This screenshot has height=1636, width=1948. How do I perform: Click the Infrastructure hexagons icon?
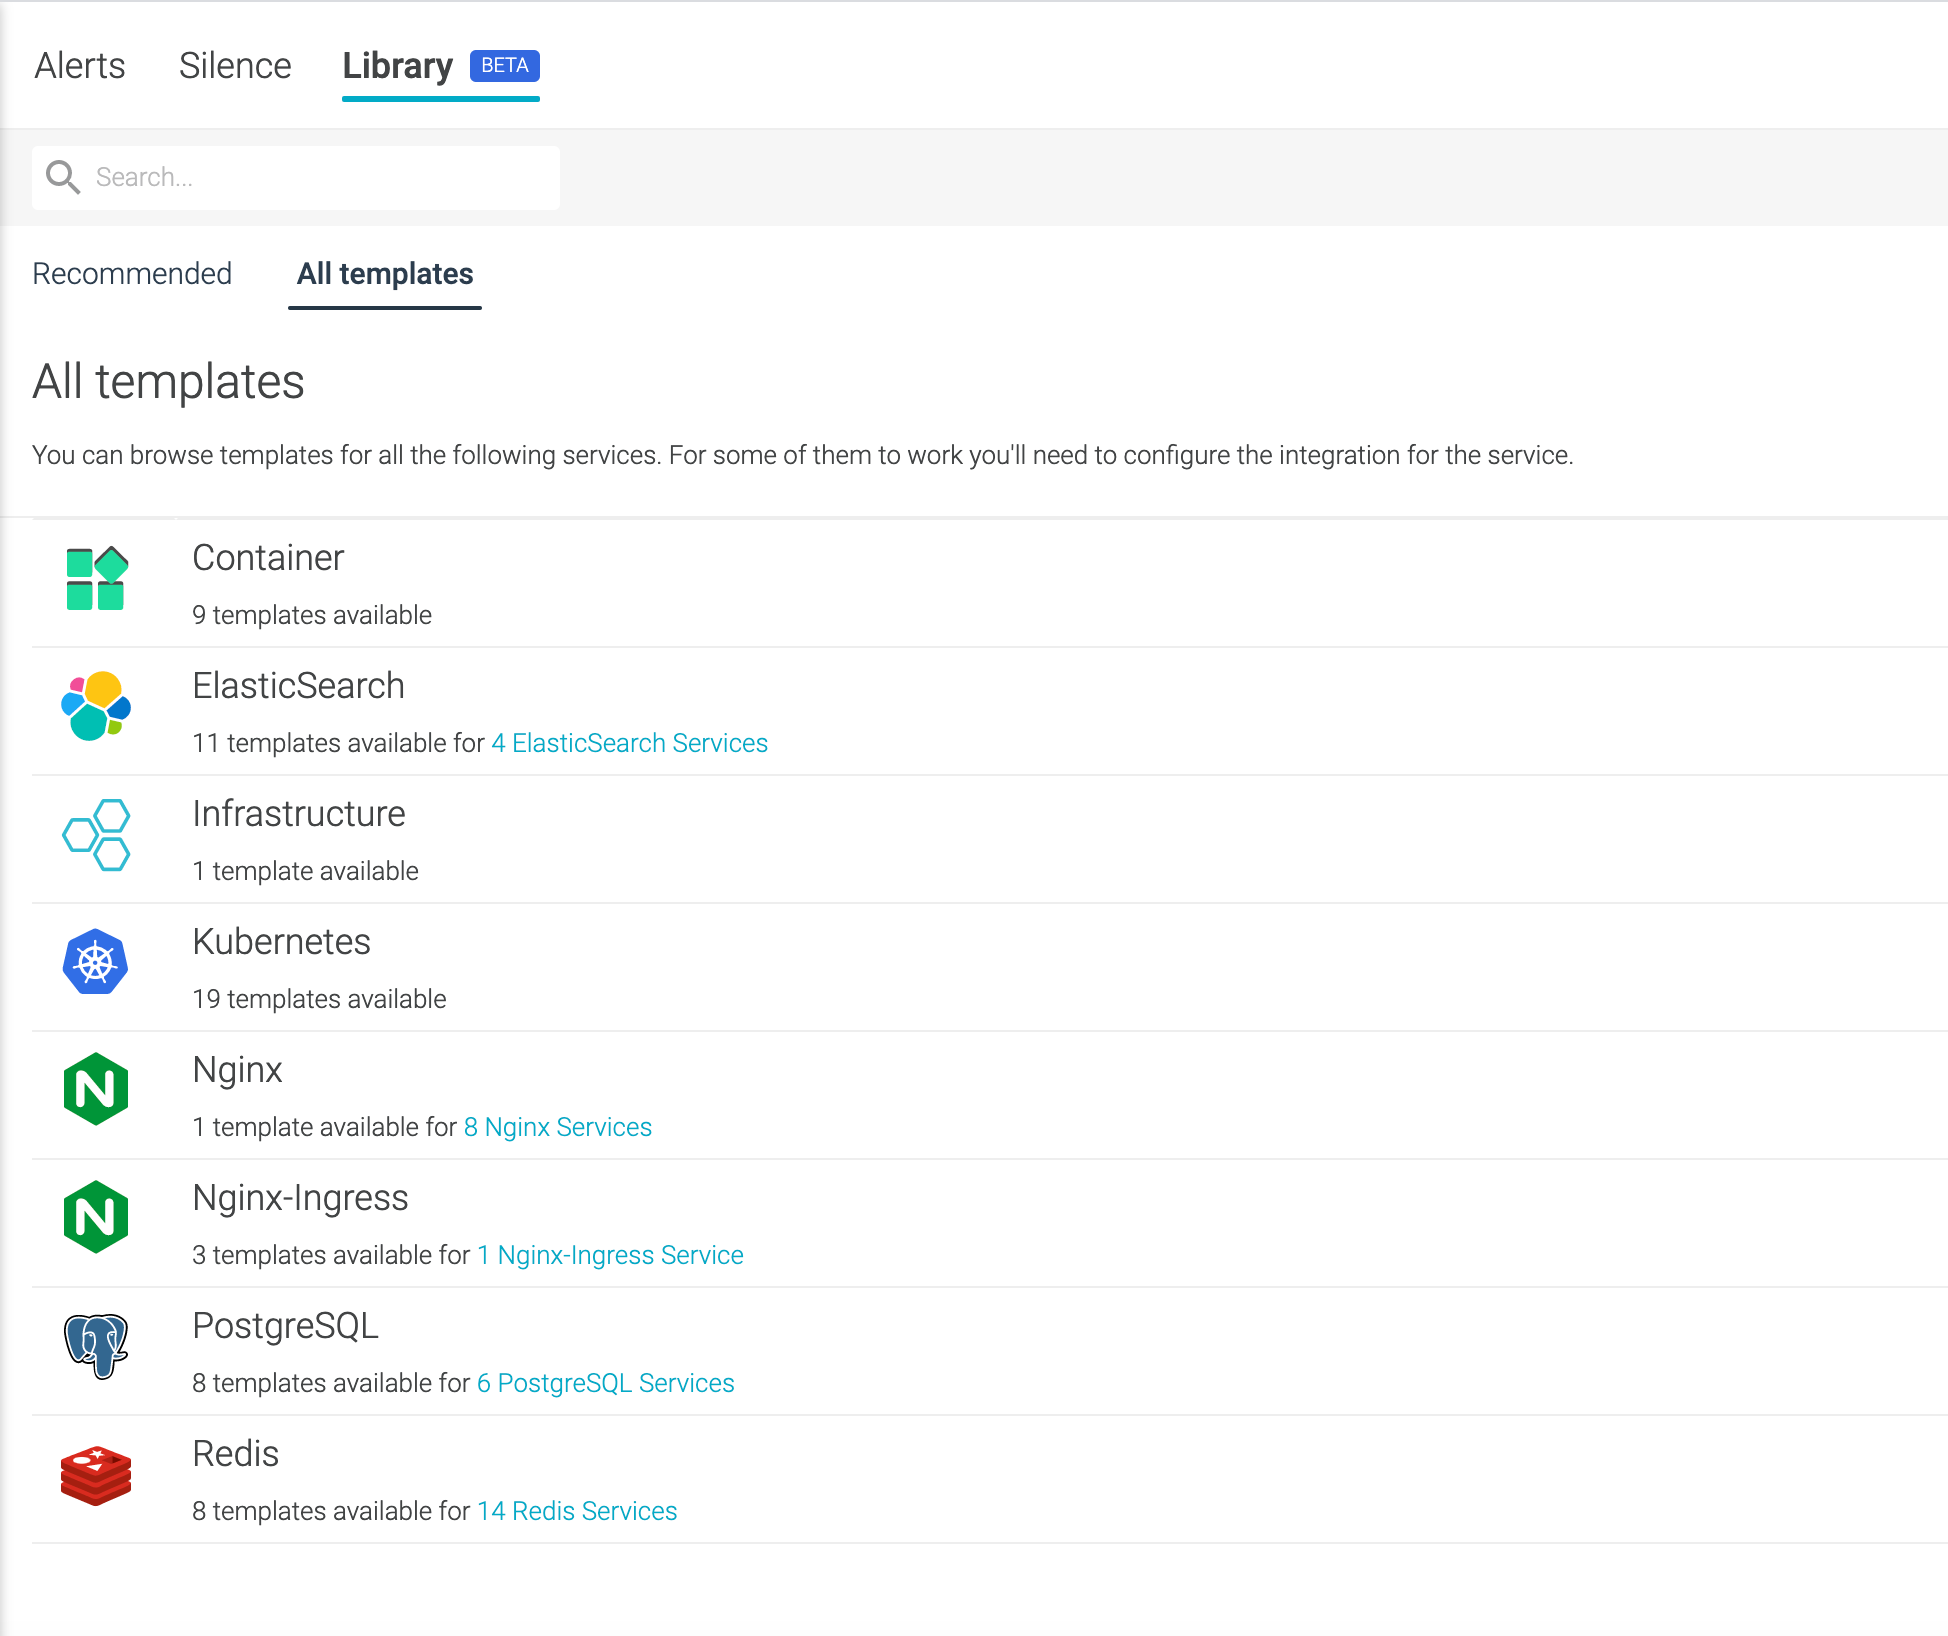click(x=96, y=834)
